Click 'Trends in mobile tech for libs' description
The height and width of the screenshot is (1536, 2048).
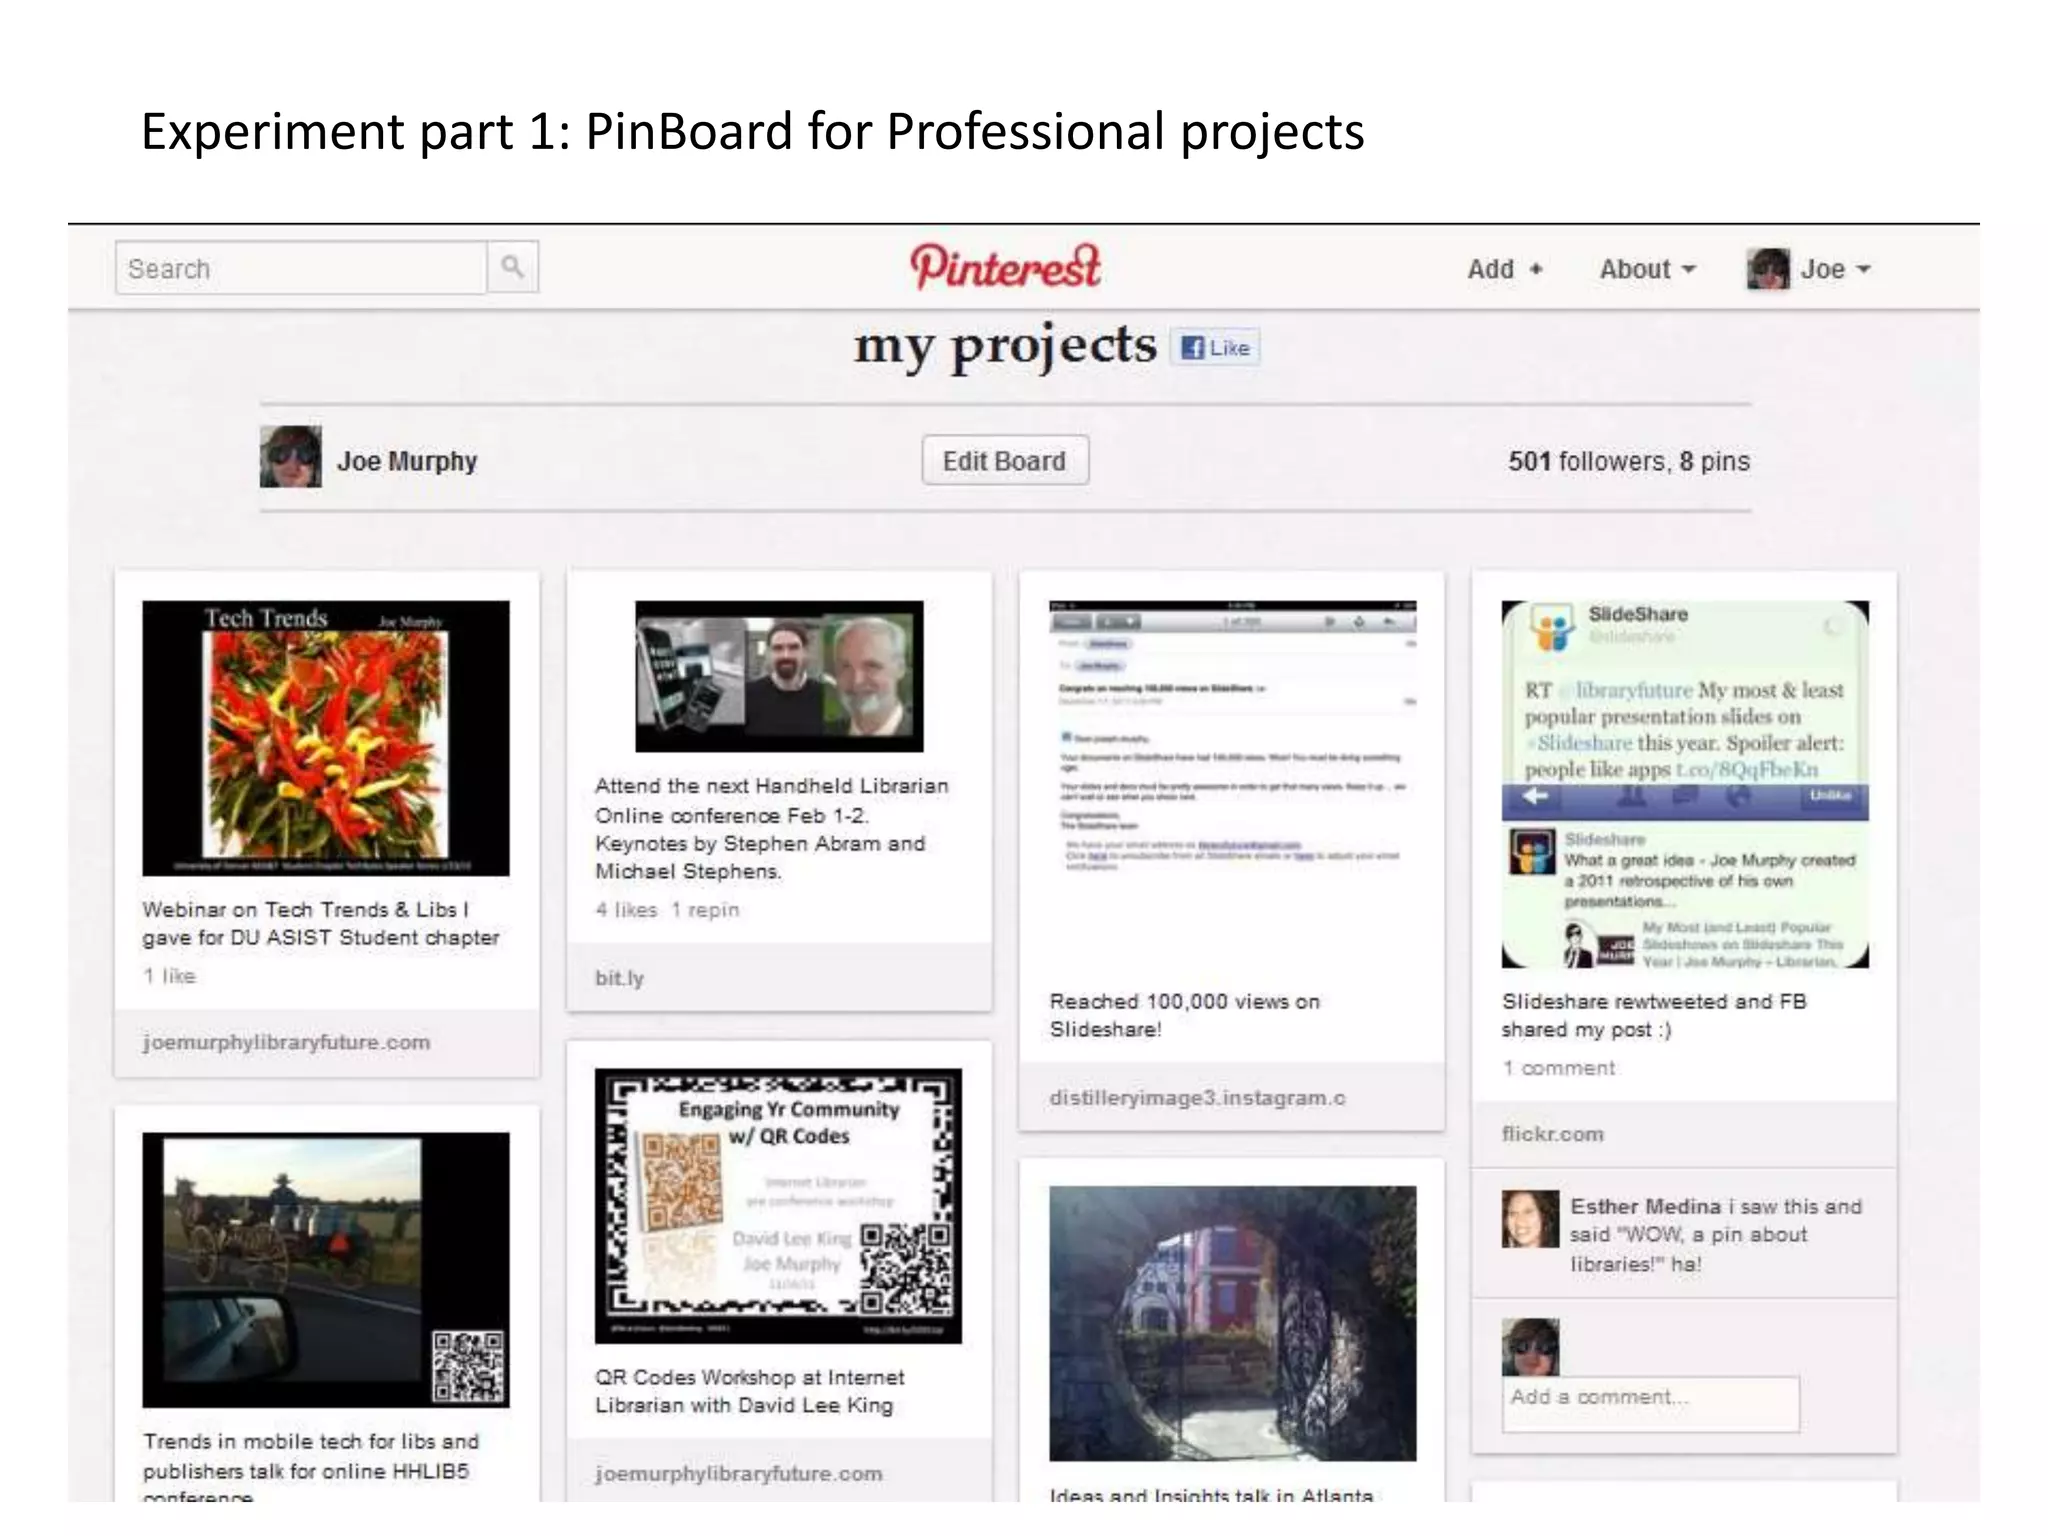(x=311, y=1468)
